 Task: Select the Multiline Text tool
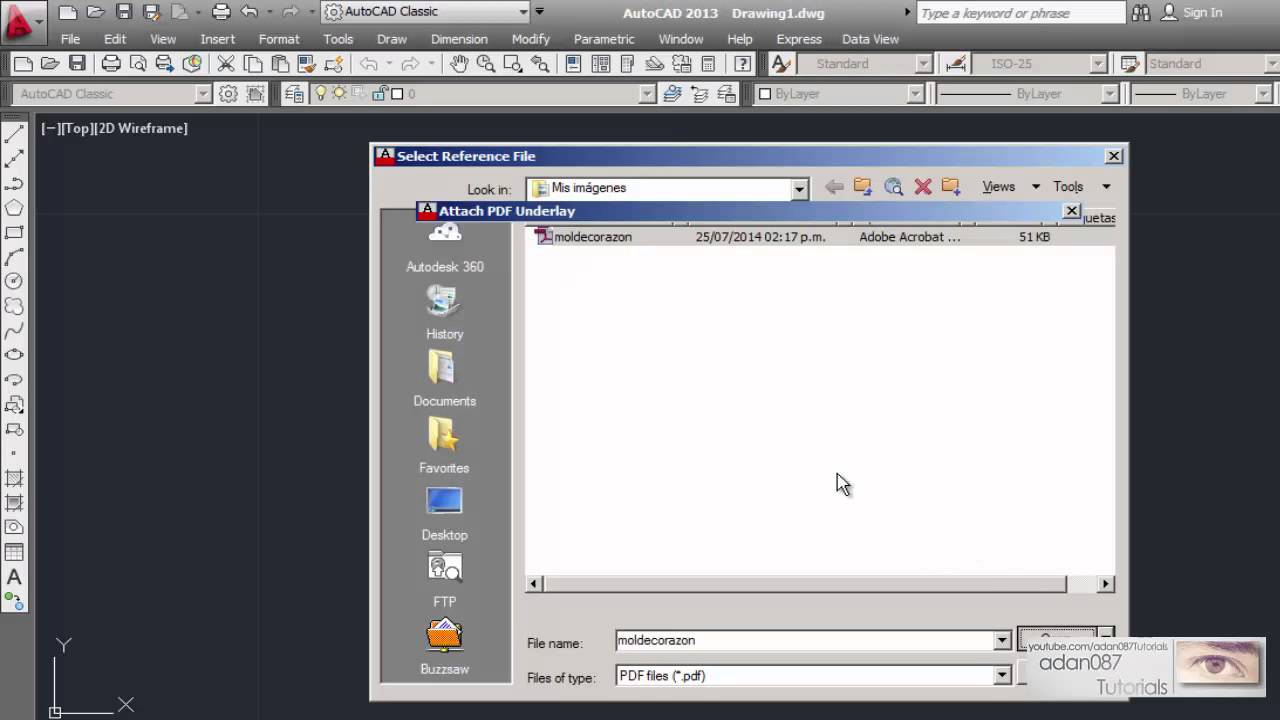14,577
